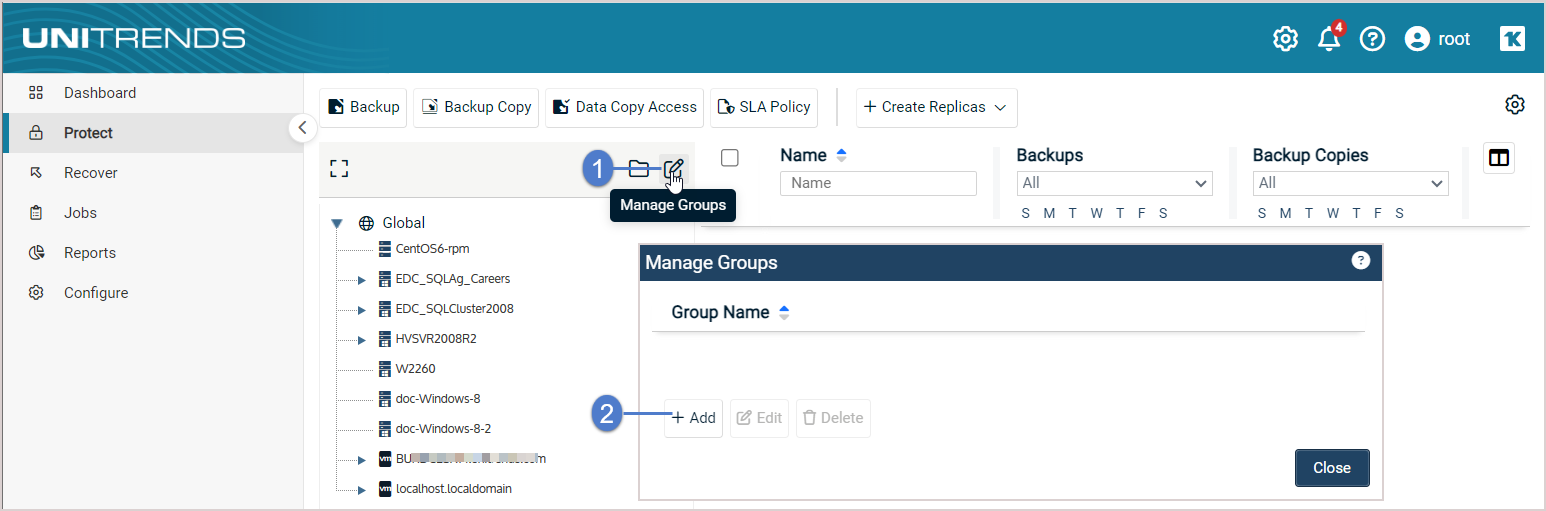Viewport: 1546px width, 511px height.
Task: Collapse the left navigation sidebar
Action: (303, 128)
